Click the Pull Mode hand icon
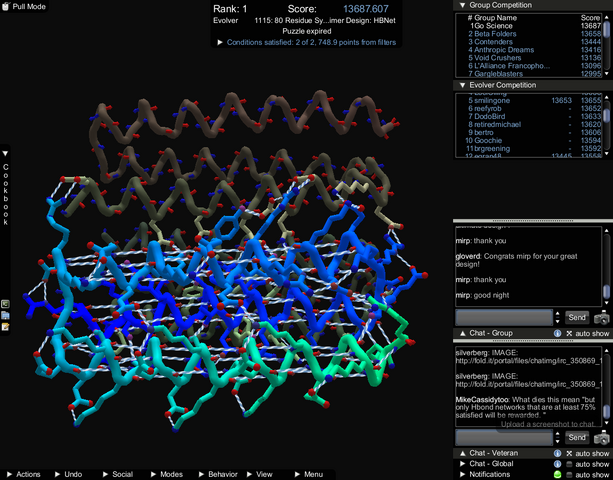613x480 pixels. coord(5,6)
